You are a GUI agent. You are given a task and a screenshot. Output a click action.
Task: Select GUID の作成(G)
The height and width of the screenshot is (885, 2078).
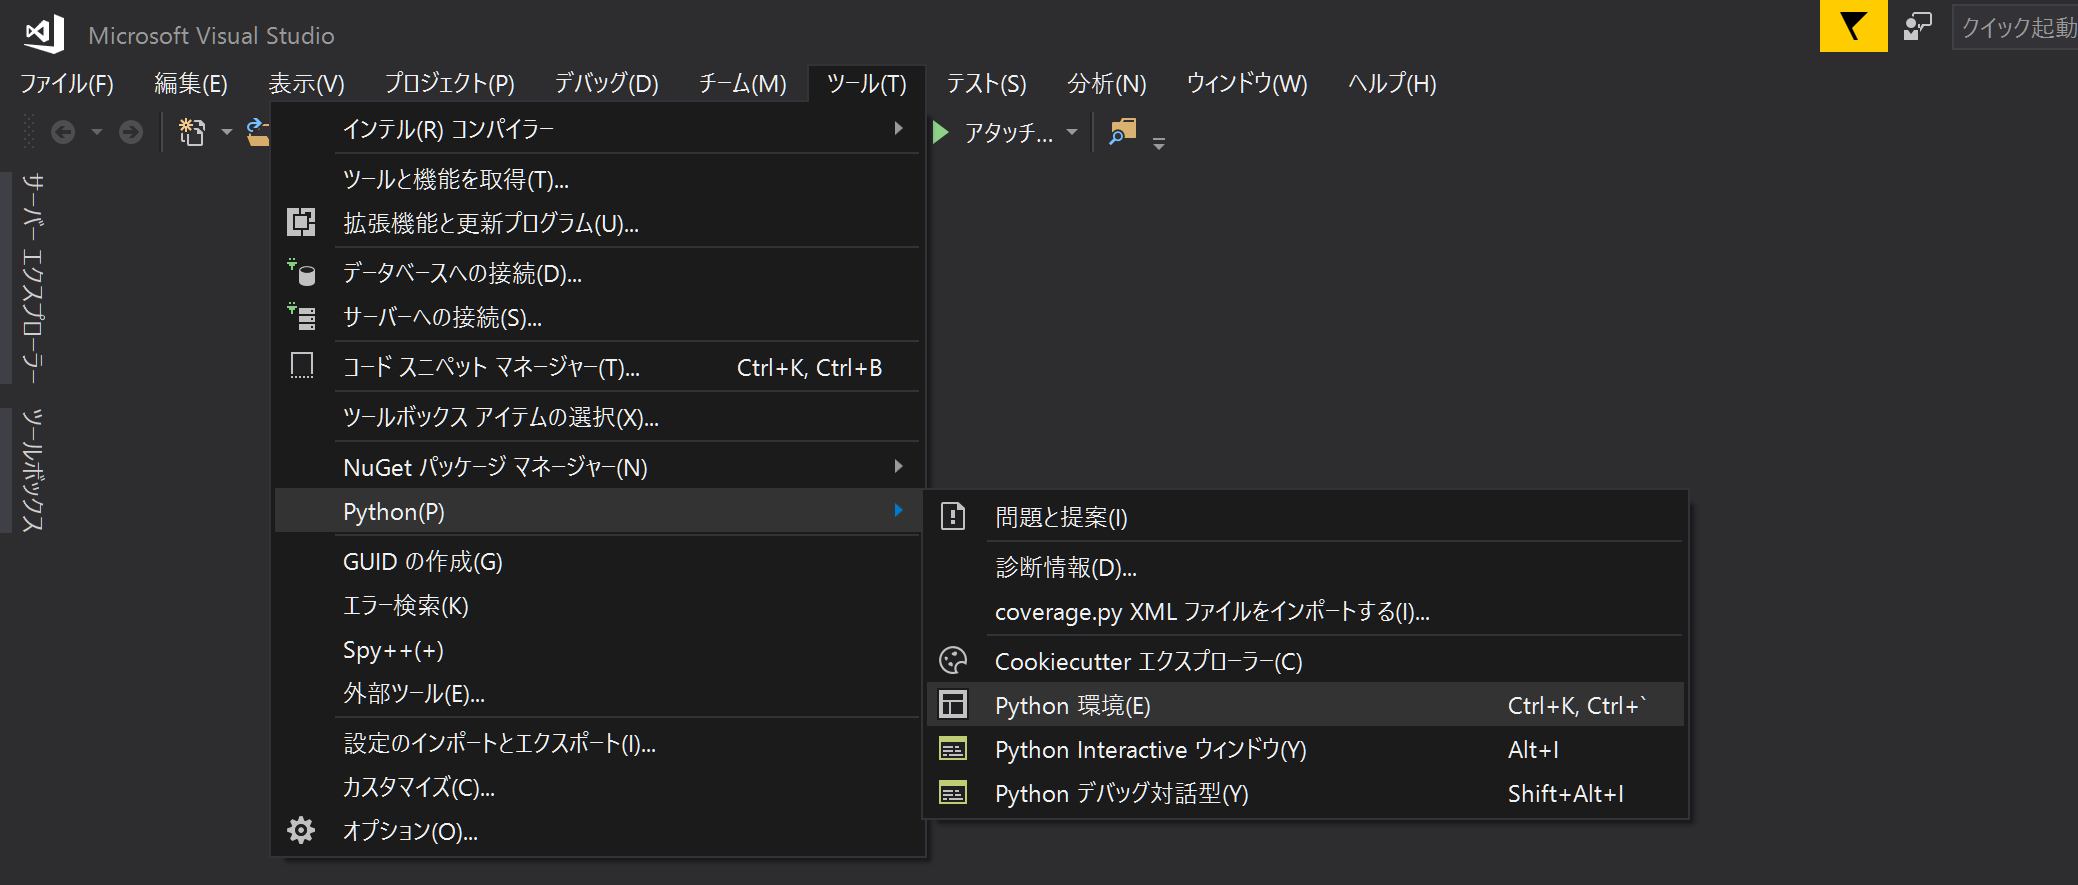pyautogui.click(x=597, y=561)
